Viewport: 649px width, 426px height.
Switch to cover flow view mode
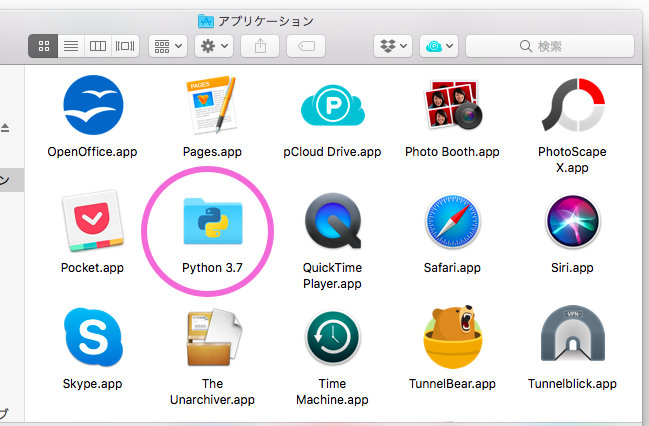coord(125,46)
